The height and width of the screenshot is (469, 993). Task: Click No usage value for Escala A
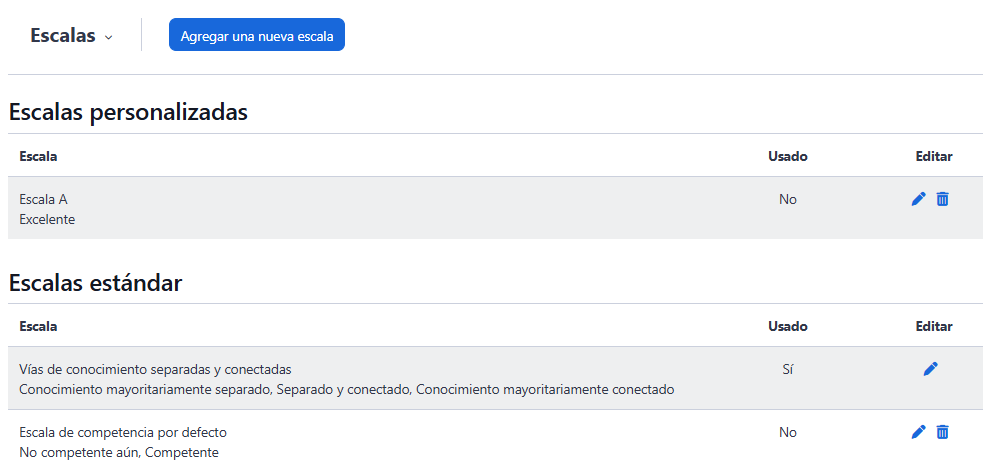tap(788, 199)
